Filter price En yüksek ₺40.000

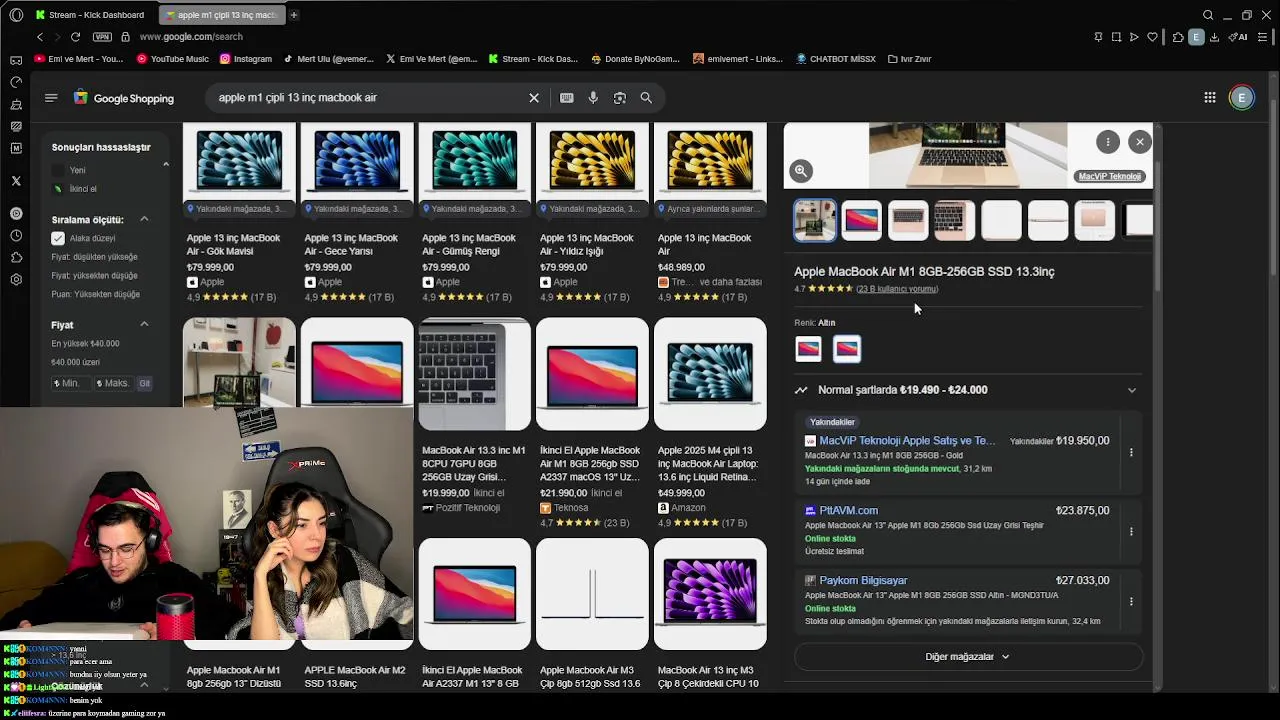coord(85,344)
